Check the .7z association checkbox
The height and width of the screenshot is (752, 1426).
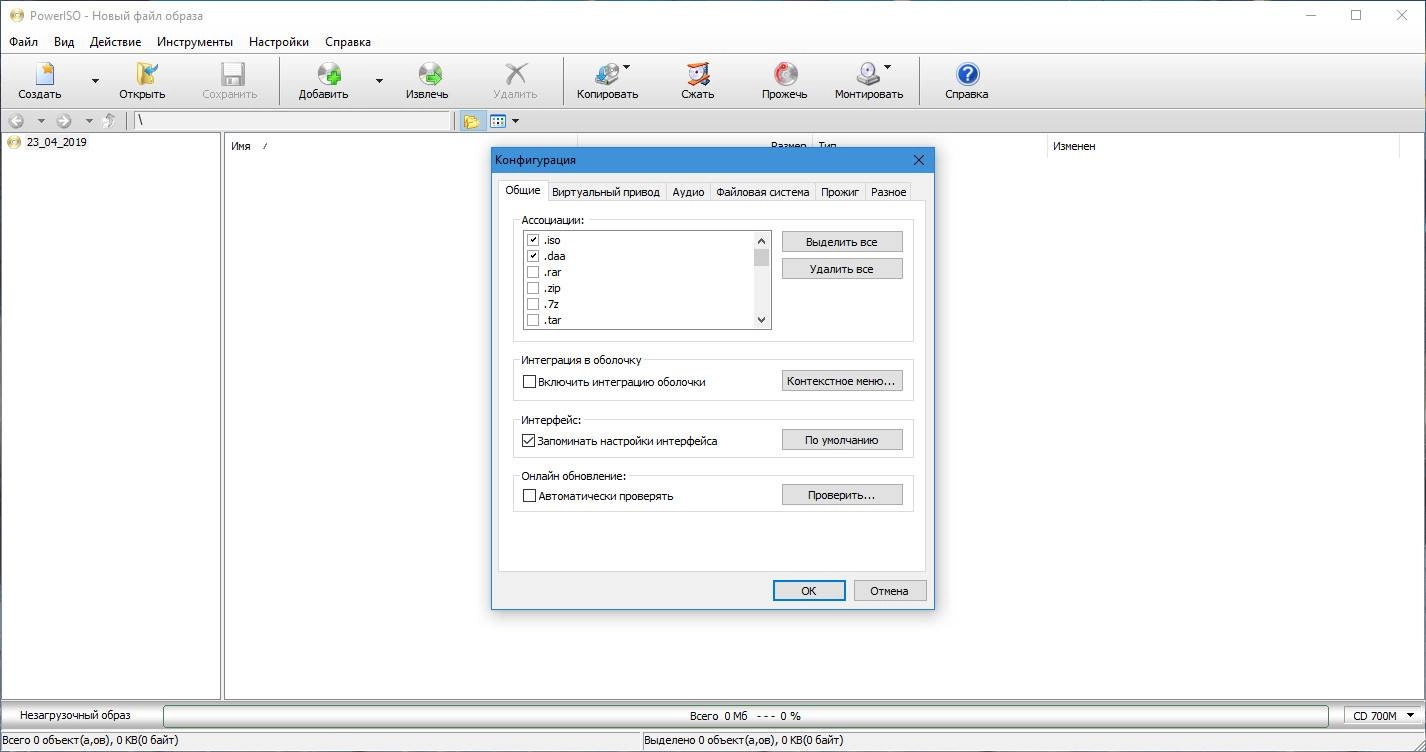(x=533, y=304)
